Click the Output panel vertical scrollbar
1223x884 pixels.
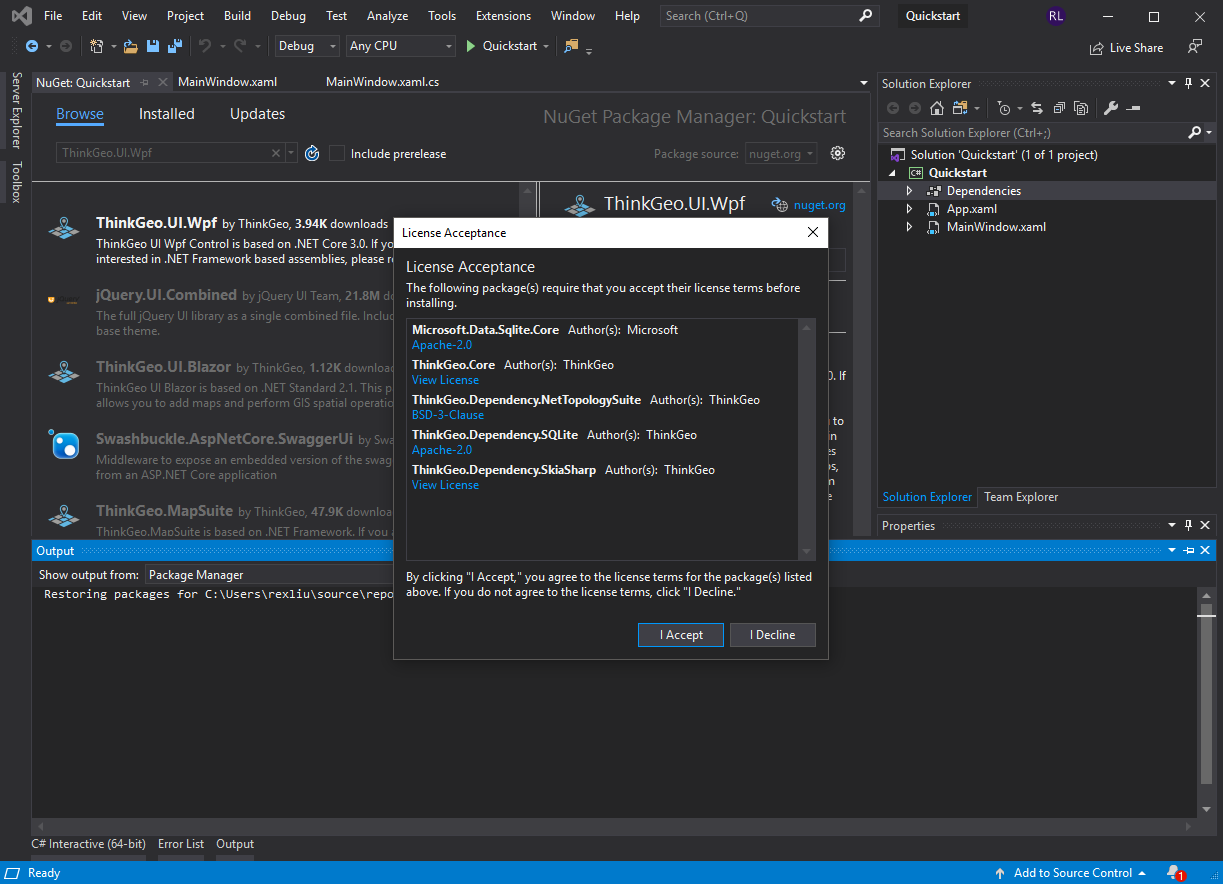(x=1206, y=700)
